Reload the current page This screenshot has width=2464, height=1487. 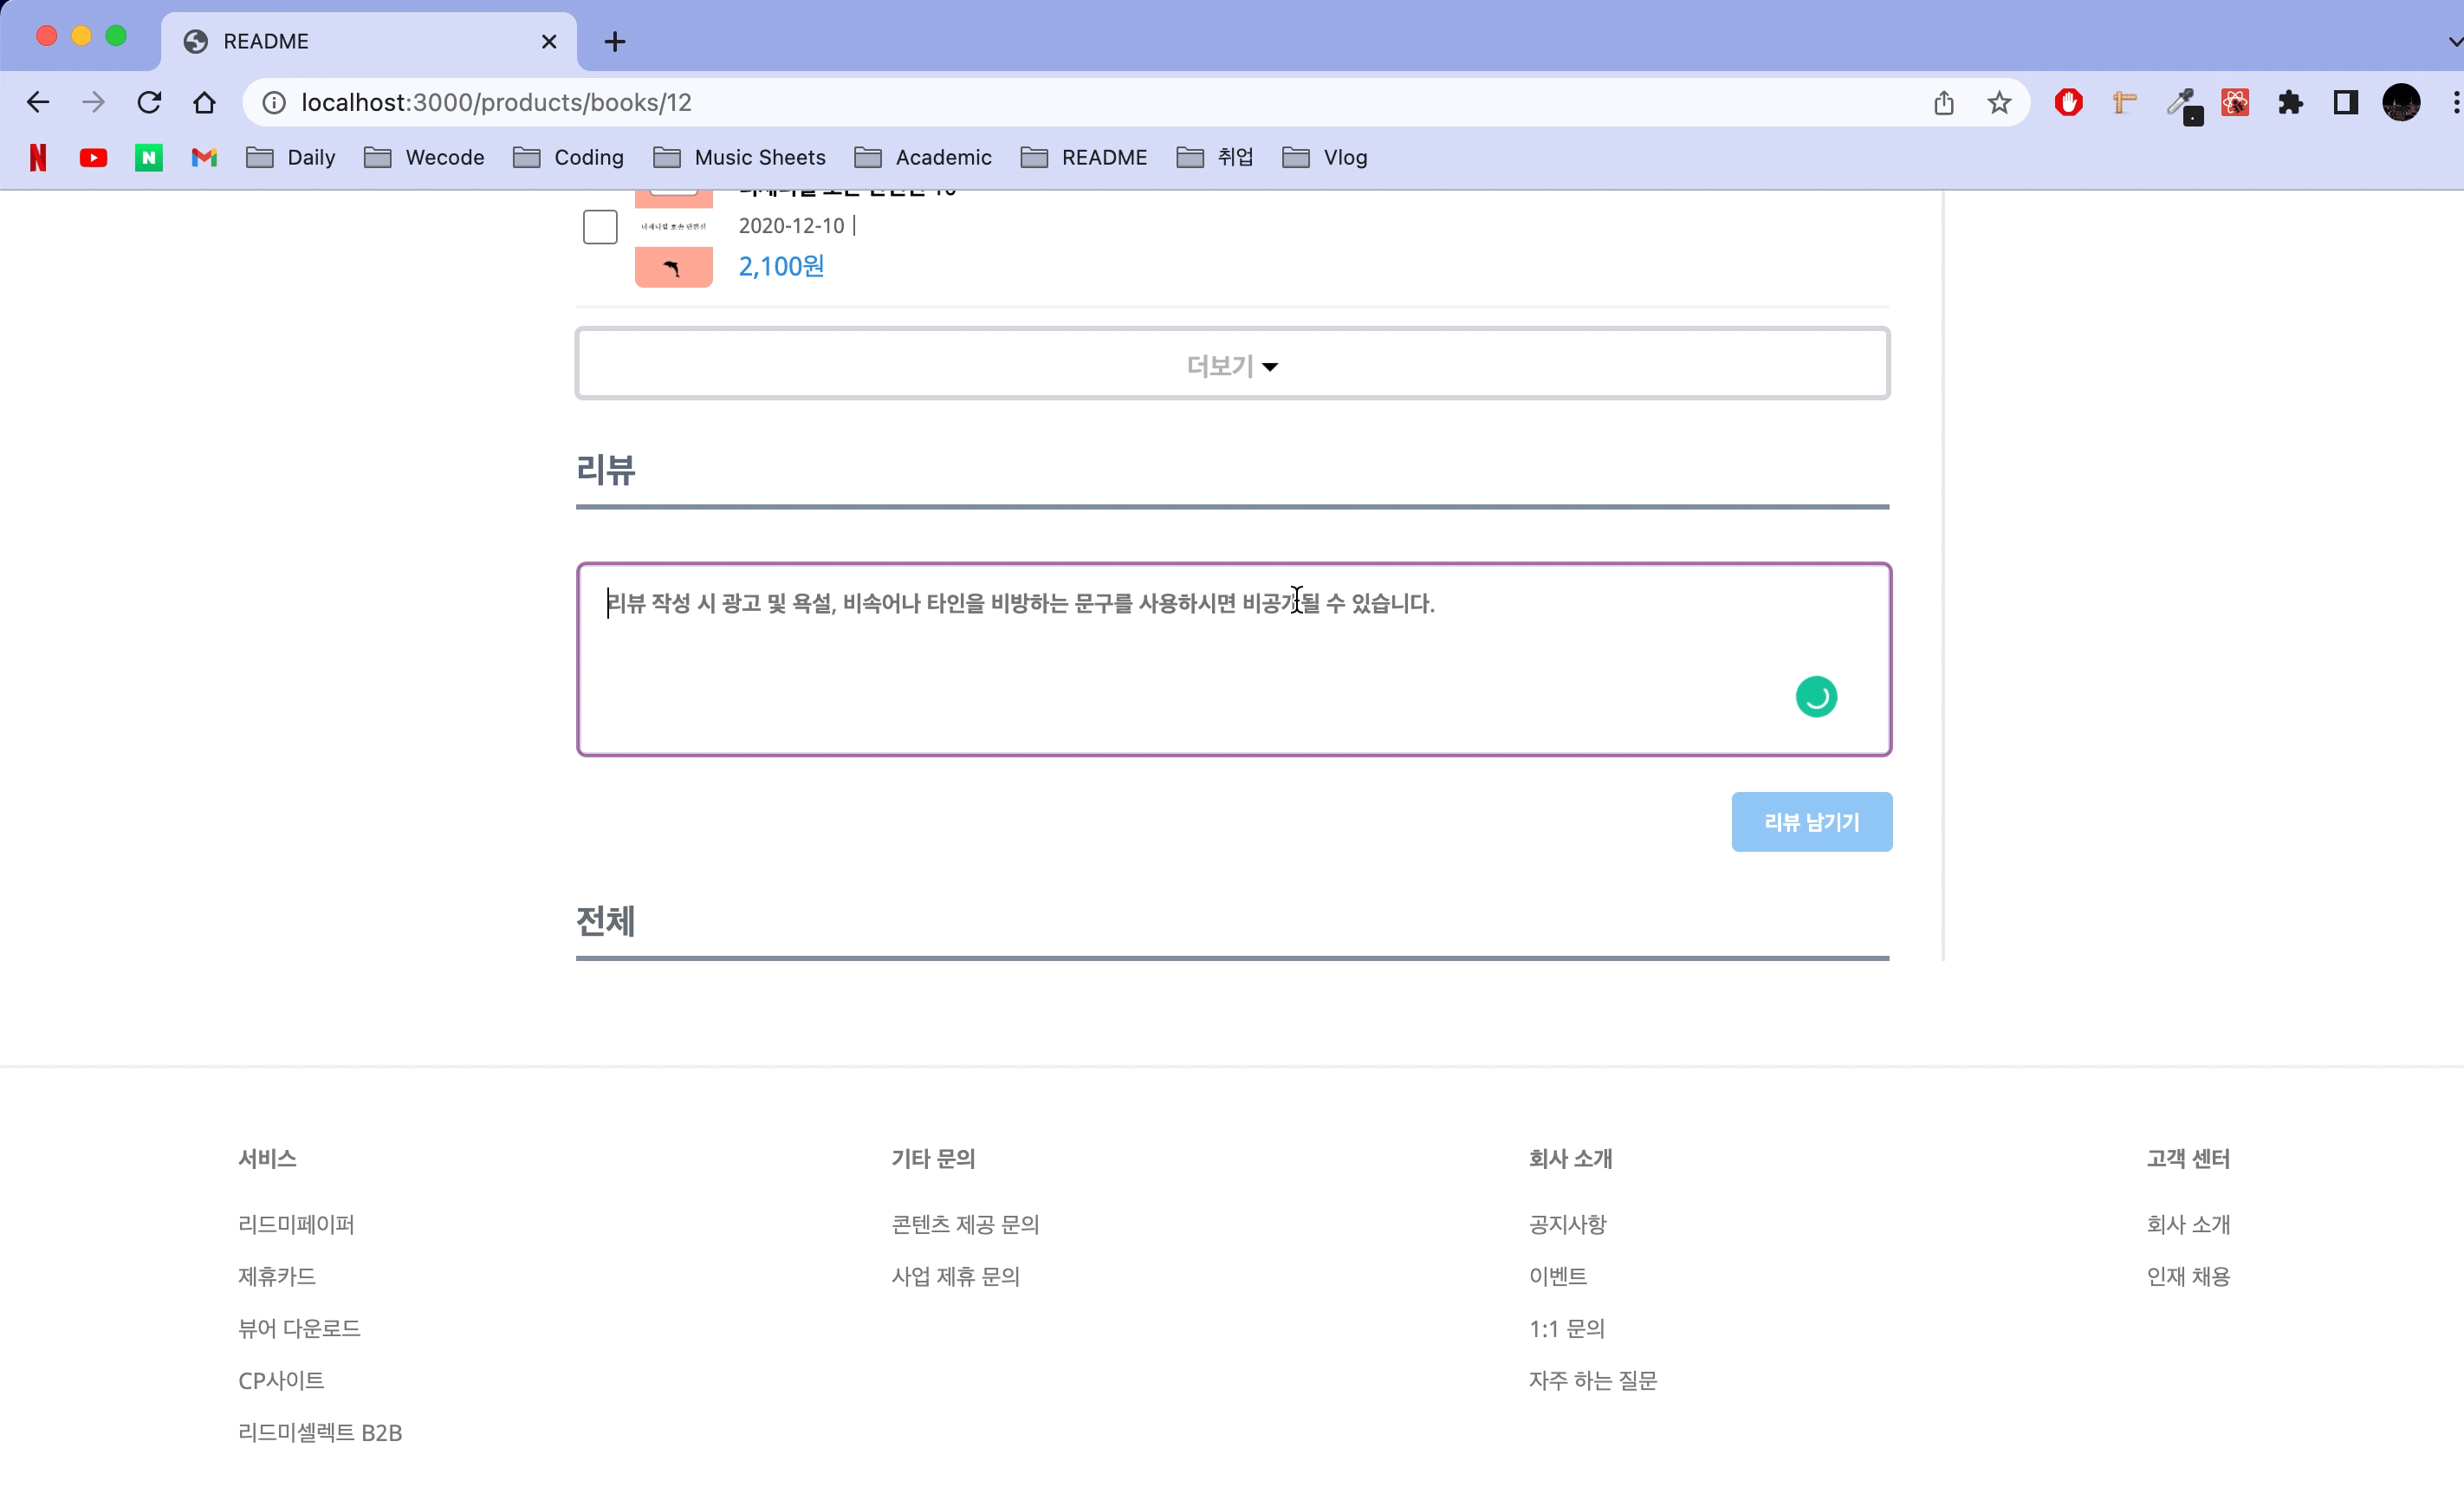click(x=149, y=102)
